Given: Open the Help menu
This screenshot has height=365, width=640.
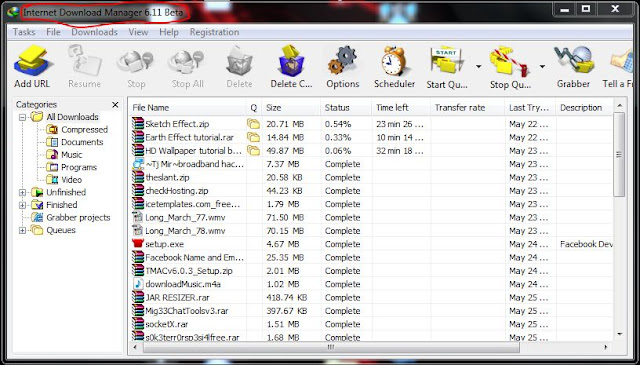Looking at the screenshot, I should [169, 32].
